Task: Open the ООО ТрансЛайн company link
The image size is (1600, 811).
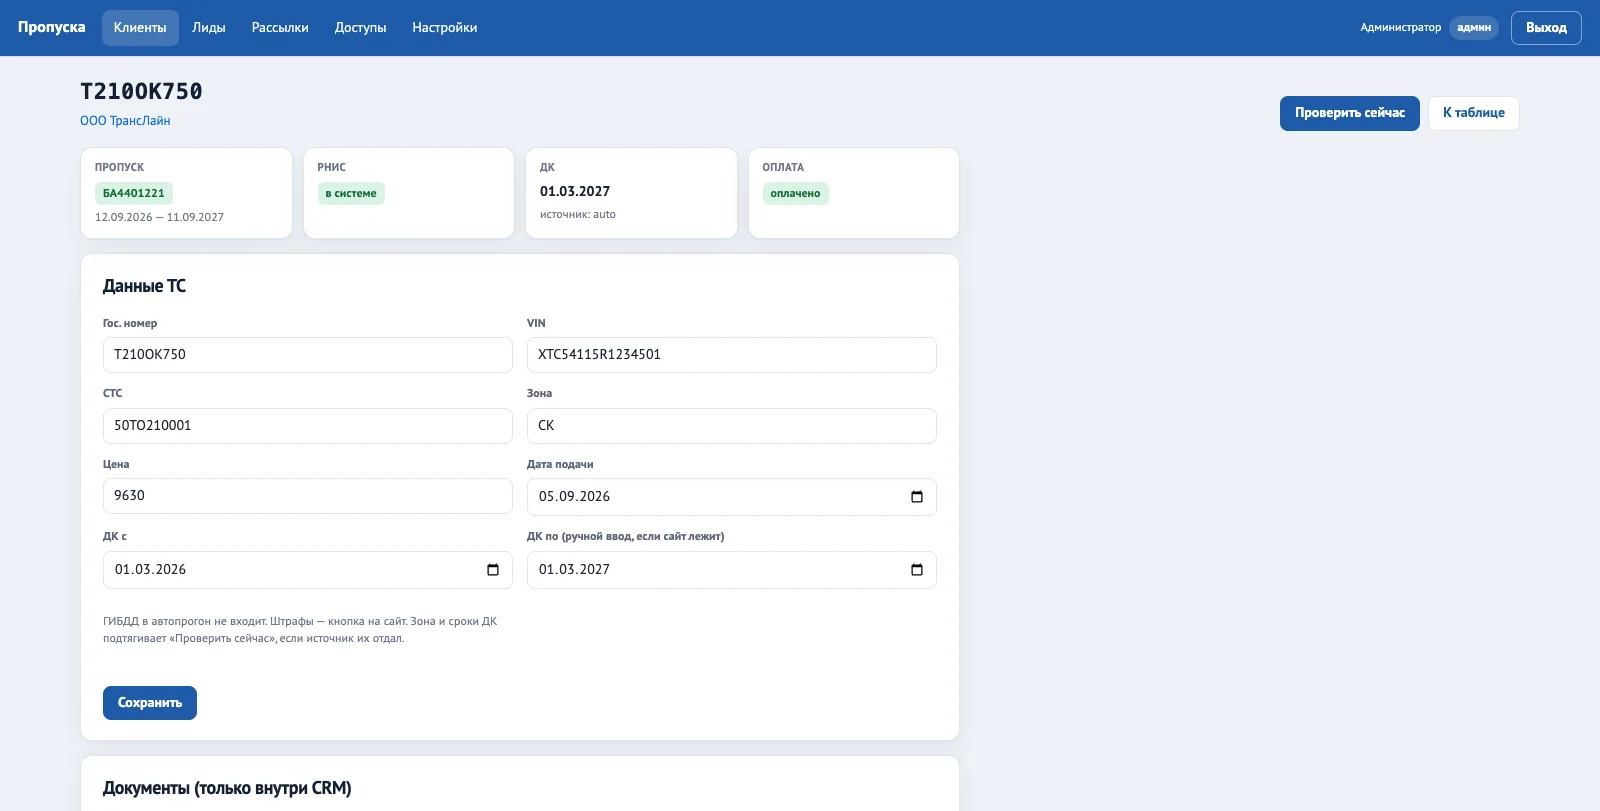Action: [125, 121]
